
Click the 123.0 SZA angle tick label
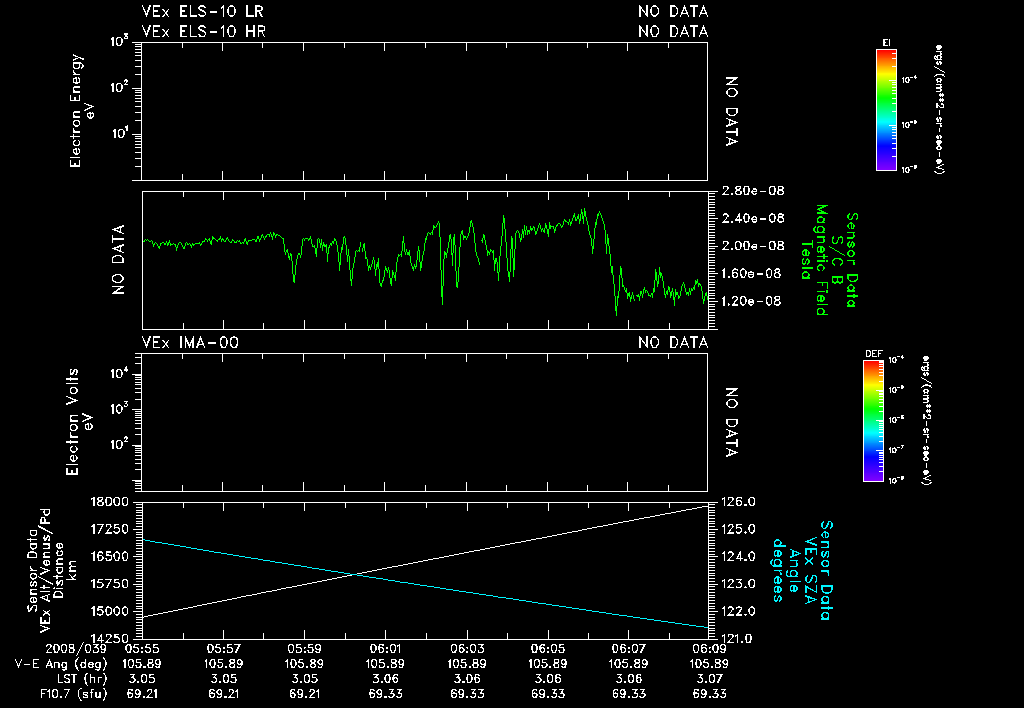point(739,584)
